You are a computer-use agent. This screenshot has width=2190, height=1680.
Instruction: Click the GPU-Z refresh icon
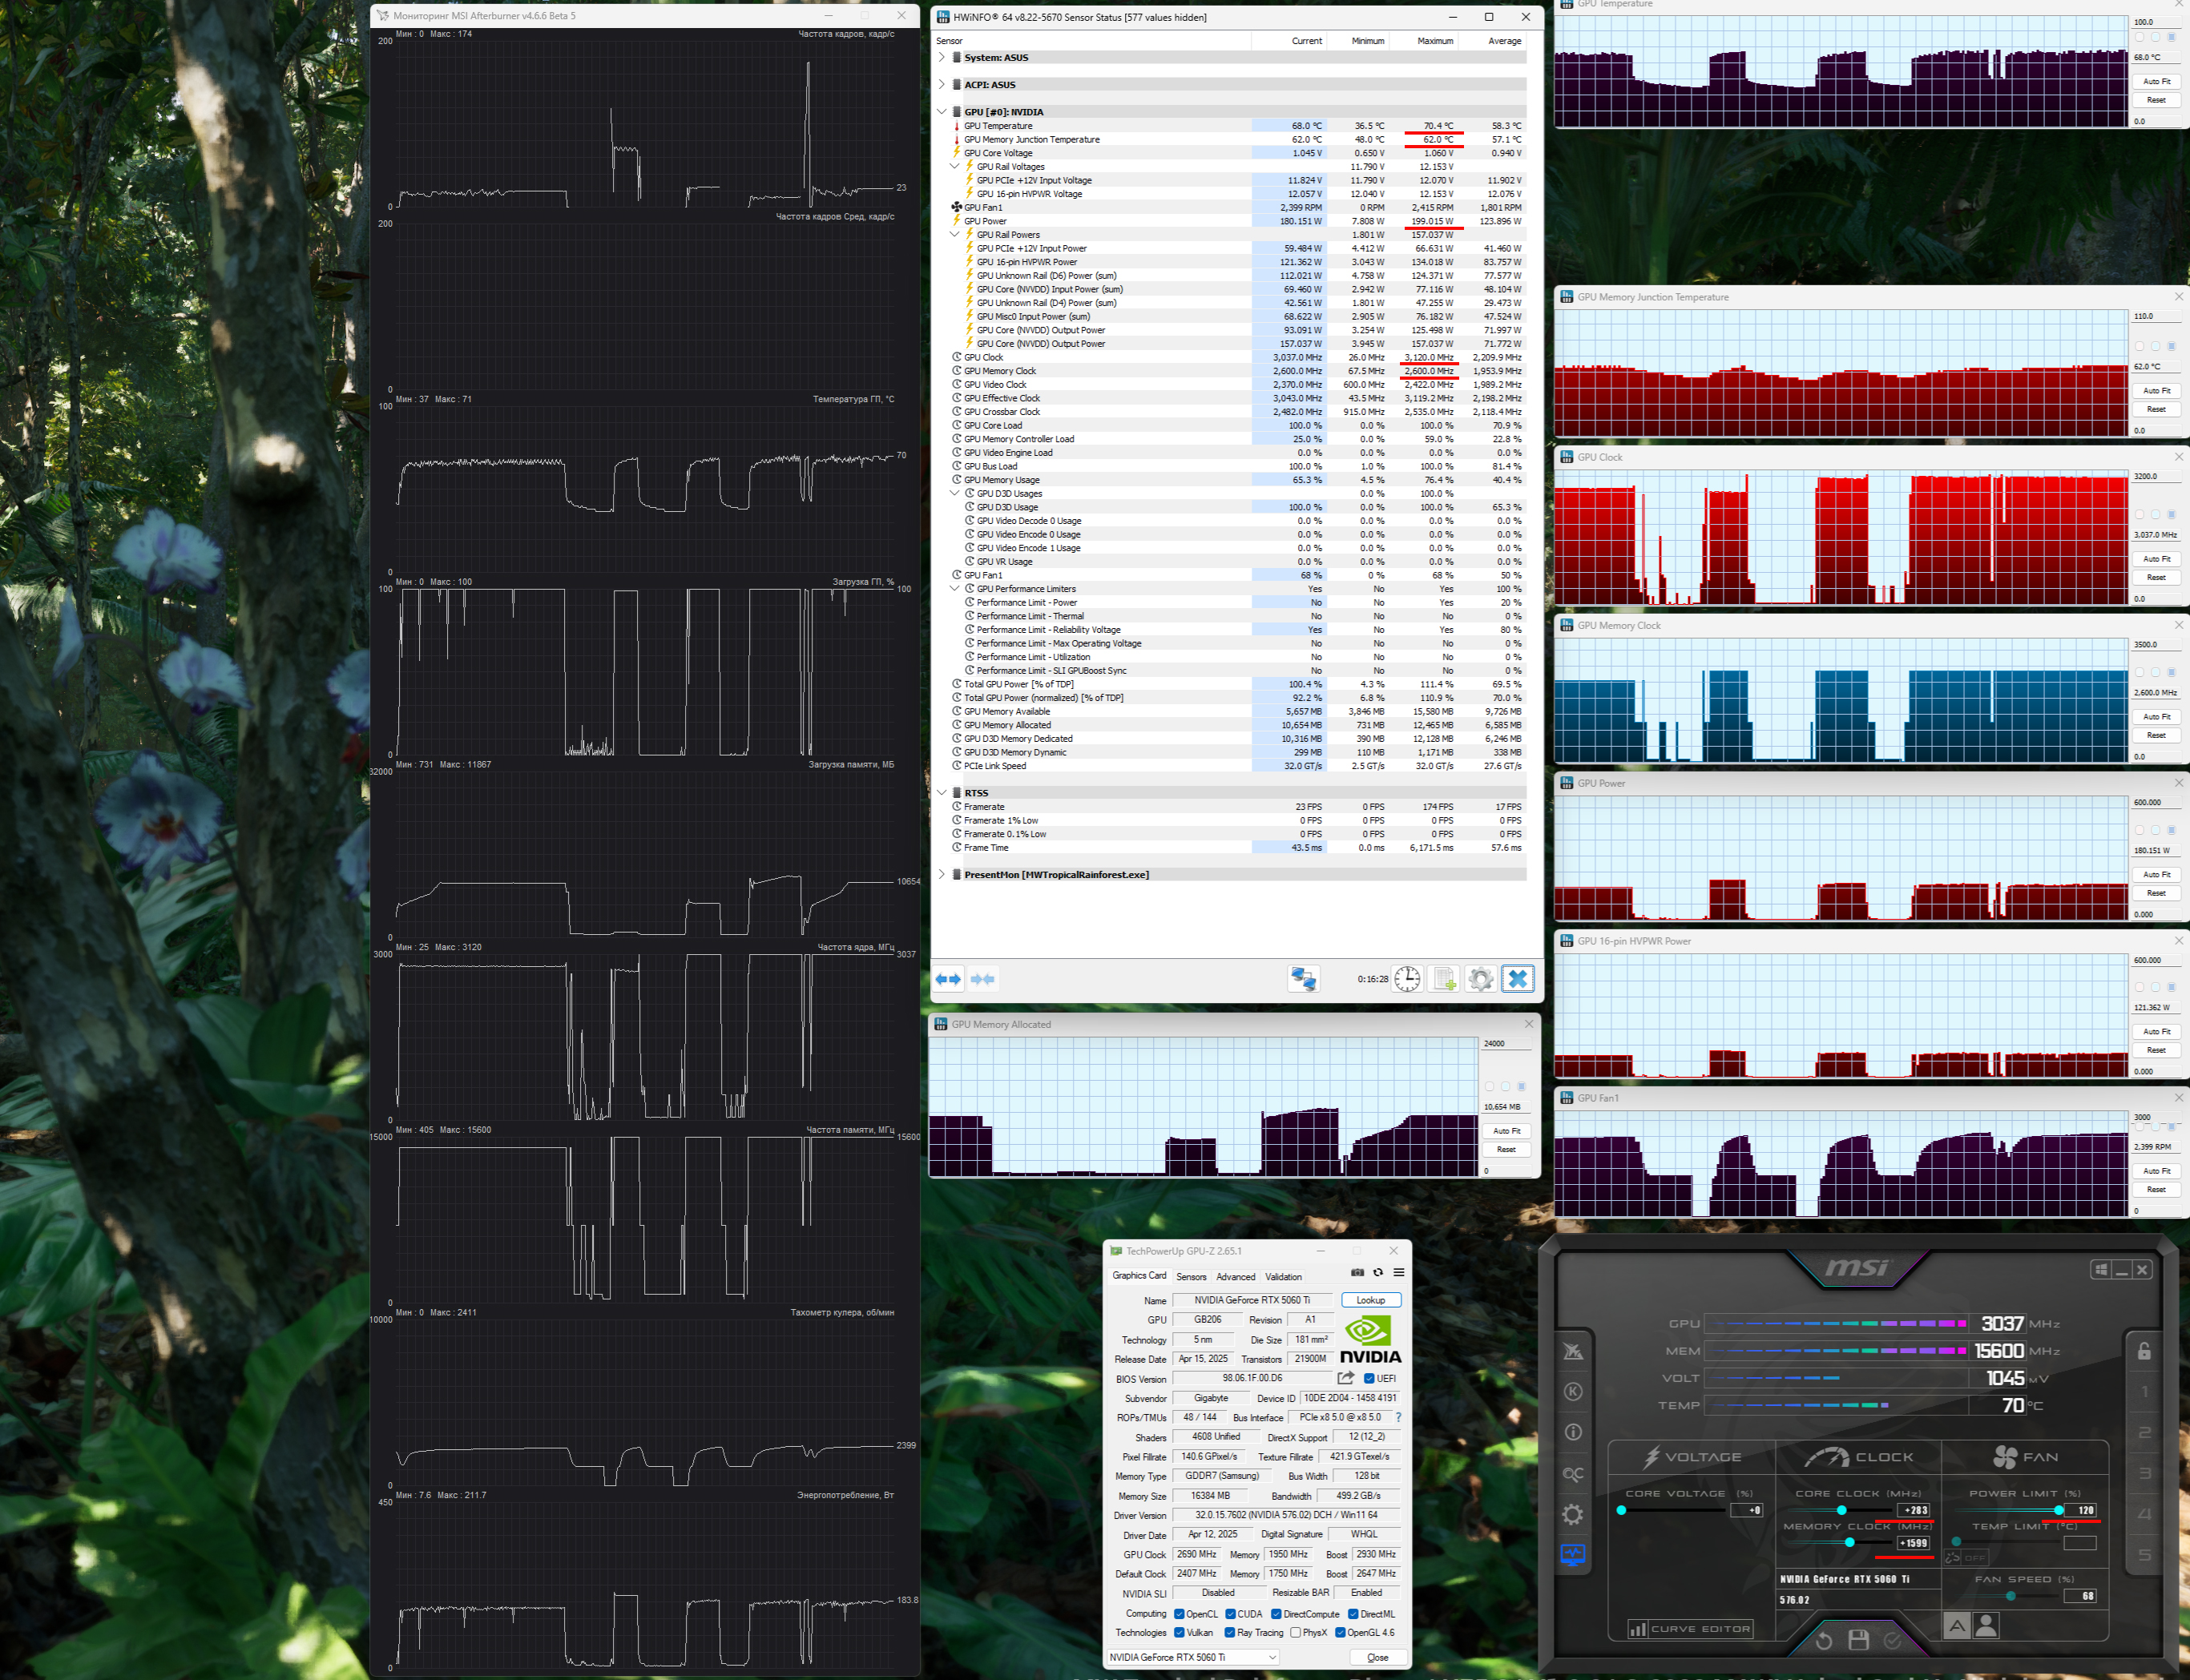click(x=1378, y=1272)
